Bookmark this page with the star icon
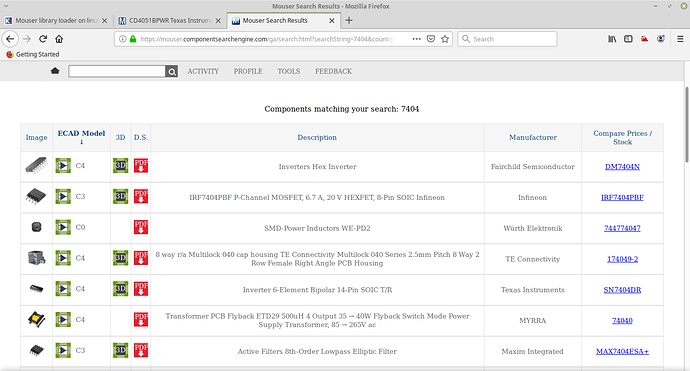This screenshot has height=371, width=690. coord(445,39)
